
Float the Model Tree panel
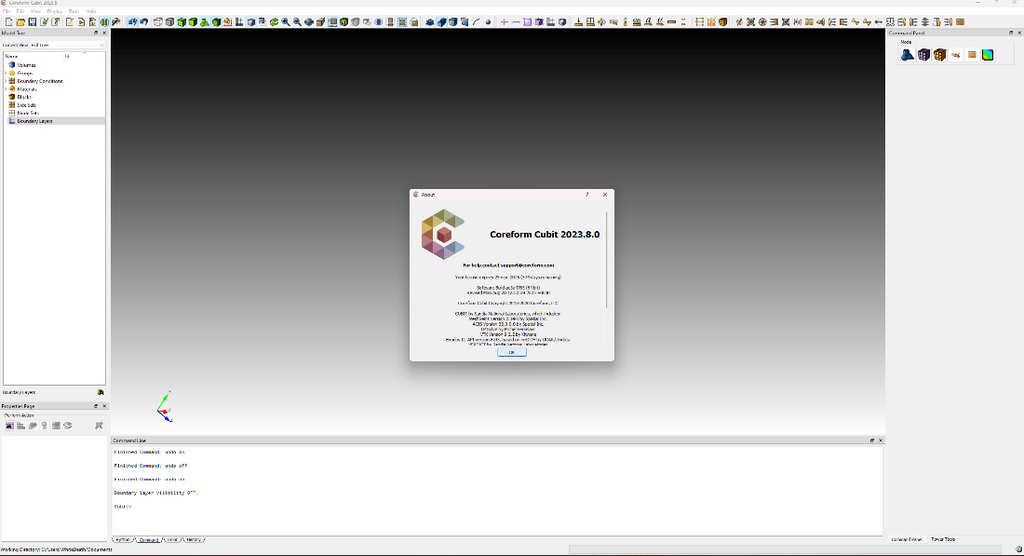click(96, 33)
